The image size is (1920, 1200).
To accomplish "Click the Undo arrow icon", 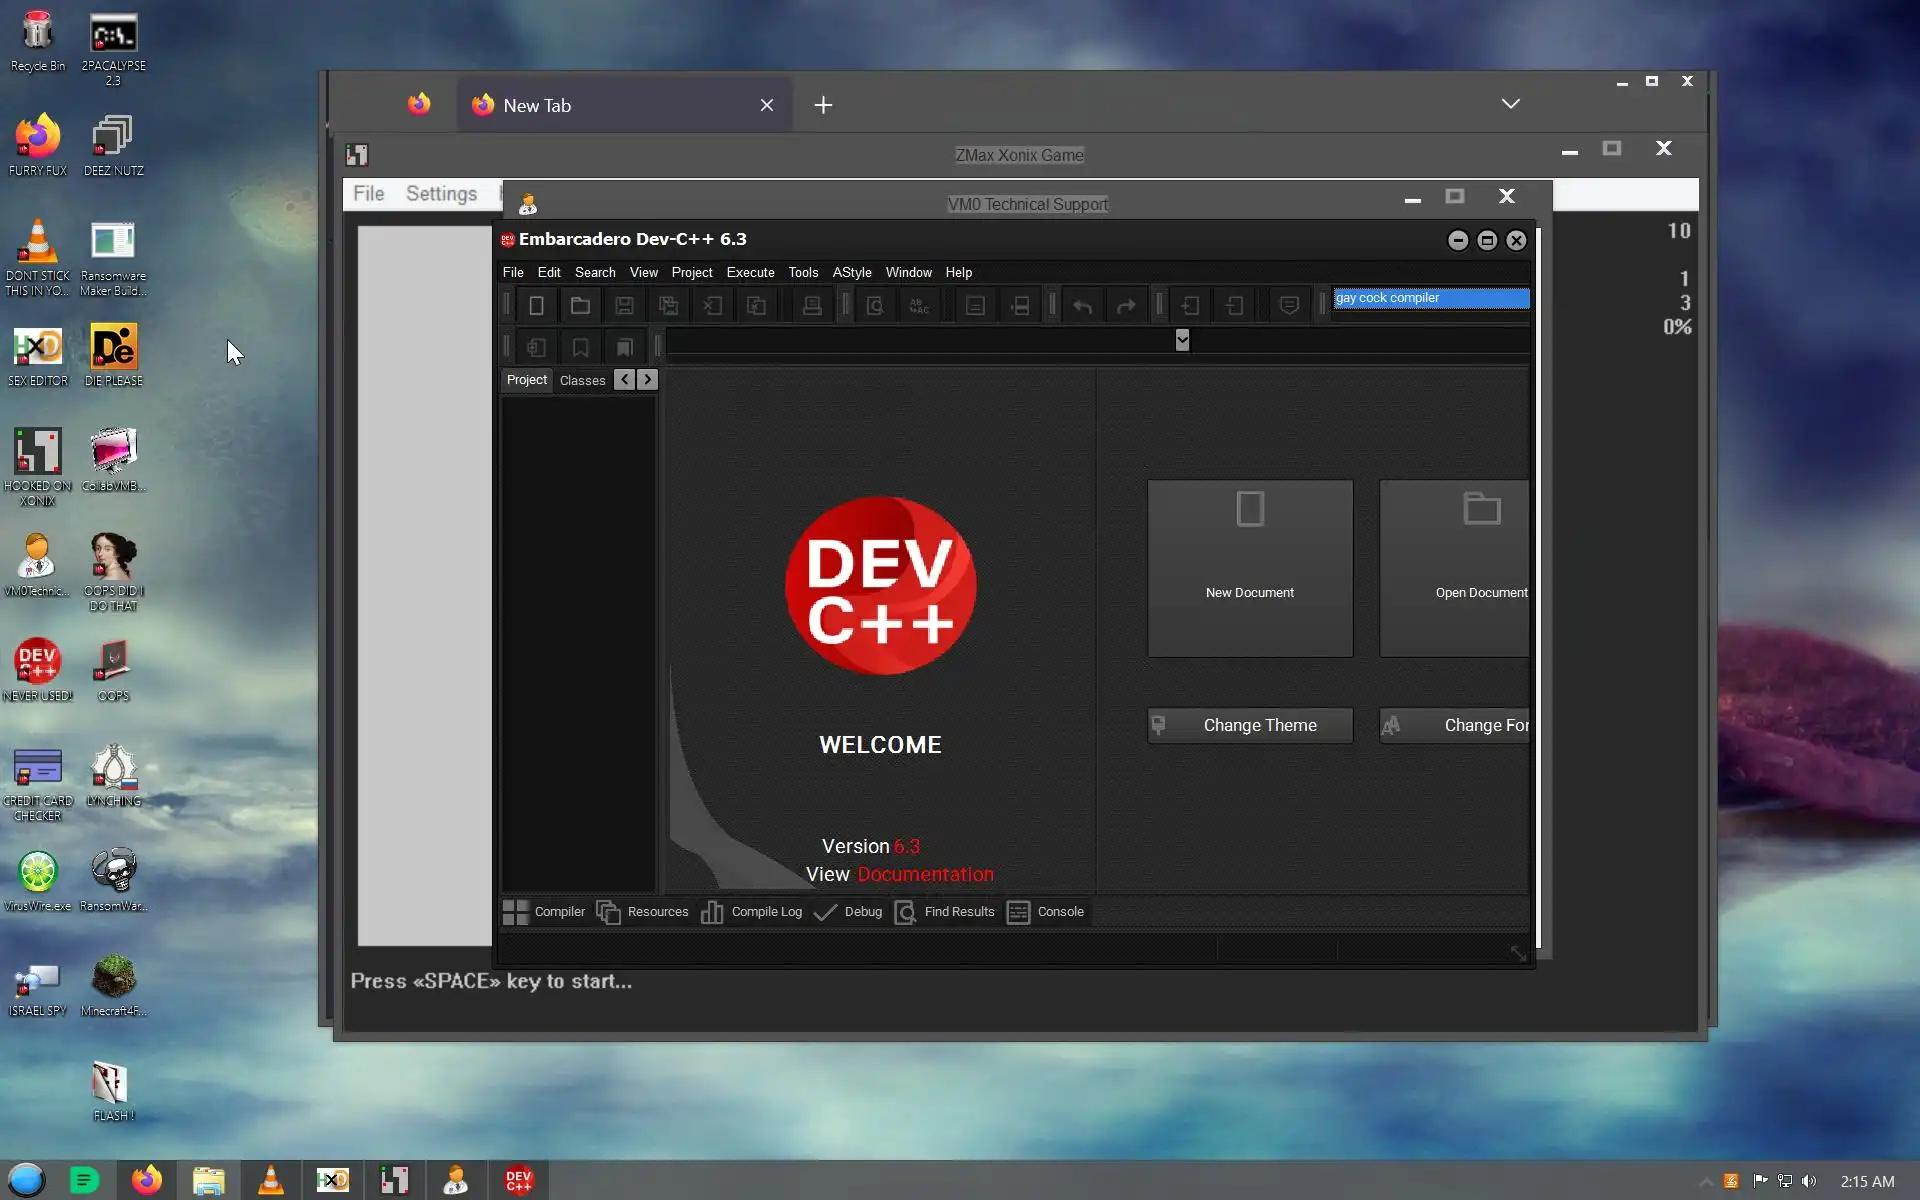I will (1082, 306).
